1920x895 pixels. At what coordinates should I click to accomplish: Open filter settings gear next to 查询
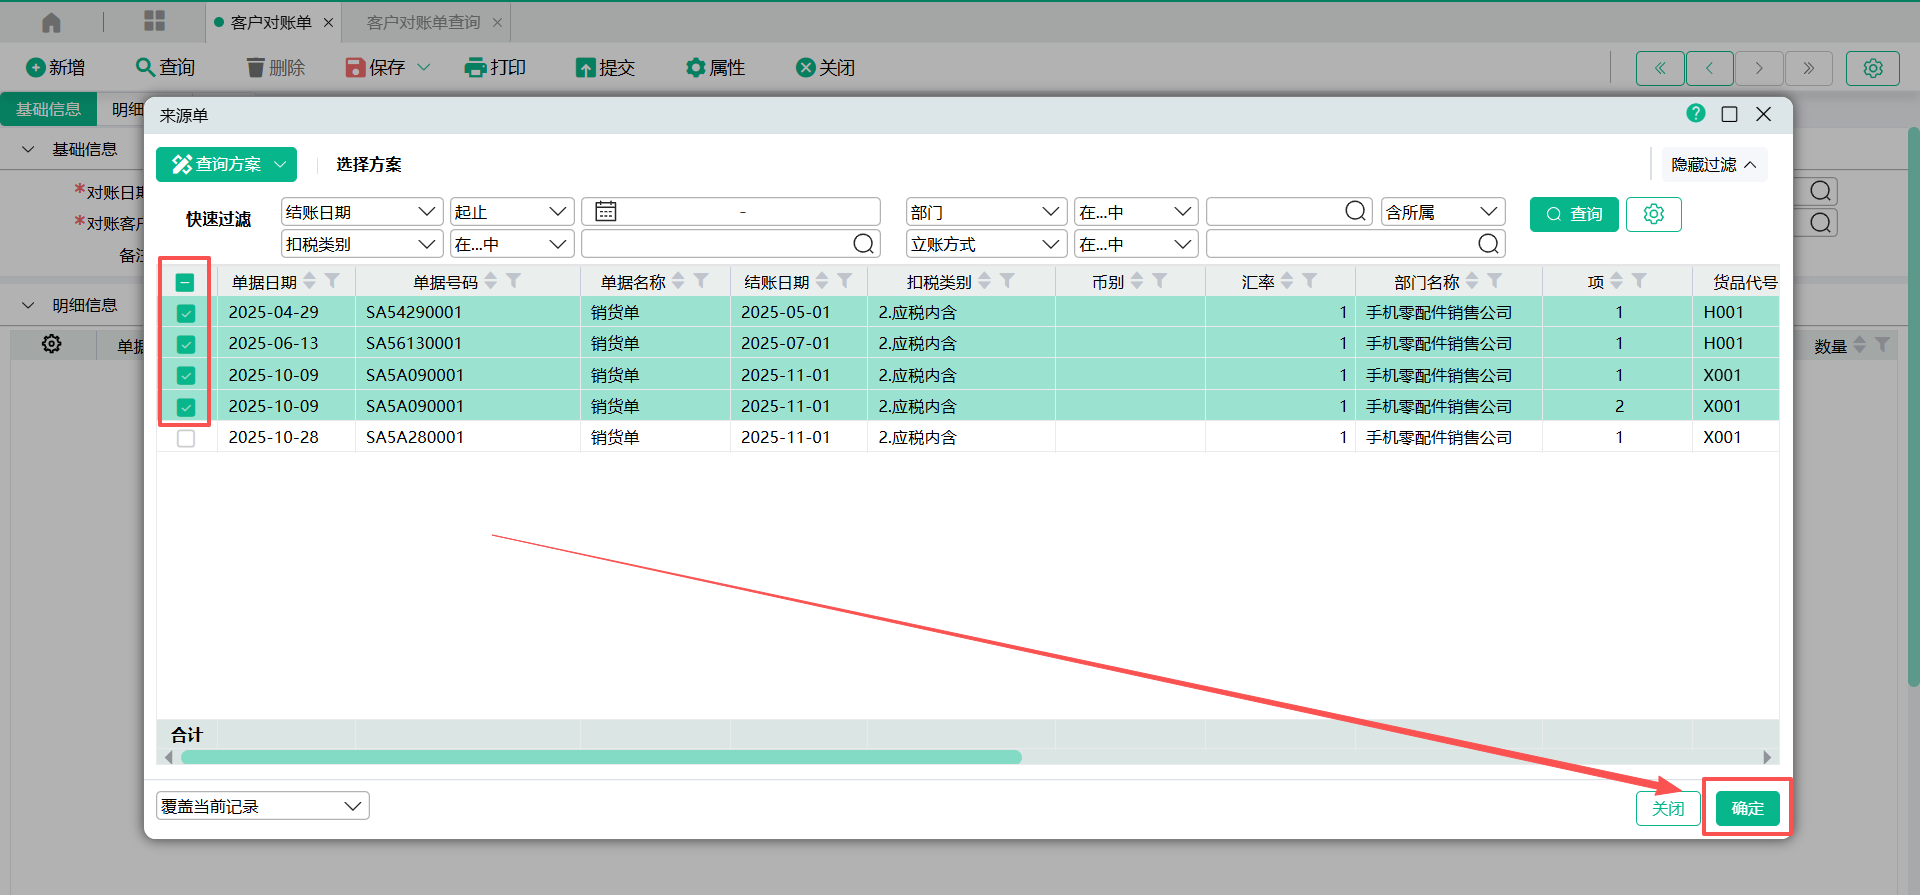[1653, 214]
